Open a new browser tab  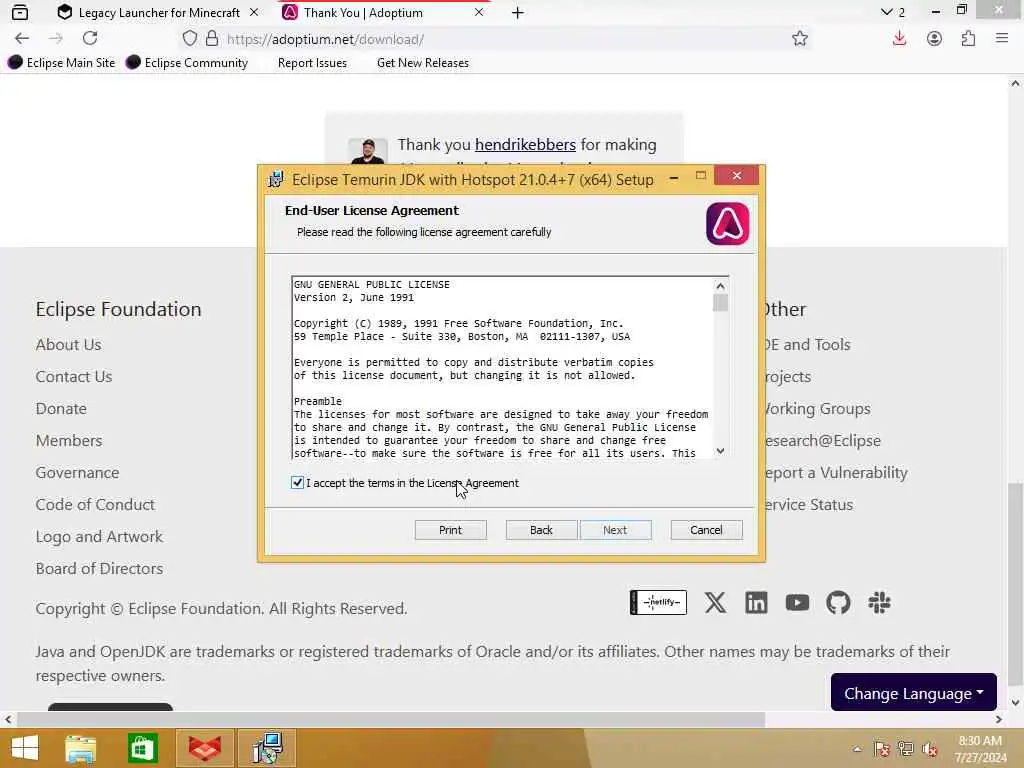pyautogui.click(x=518, y=12)
